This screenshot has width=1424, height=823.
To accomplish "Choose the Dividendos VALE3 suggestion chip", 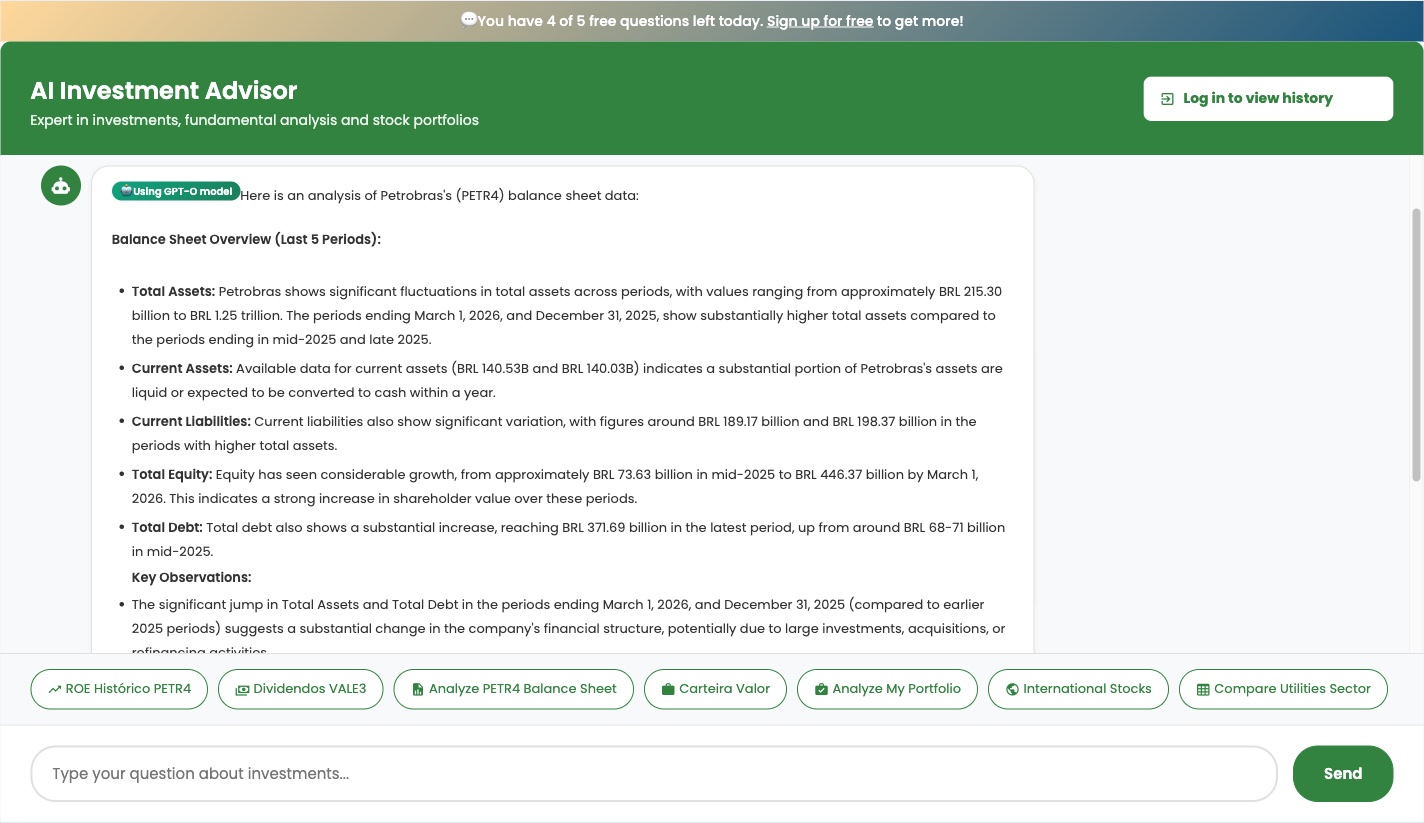I will (x=300, y=689).
